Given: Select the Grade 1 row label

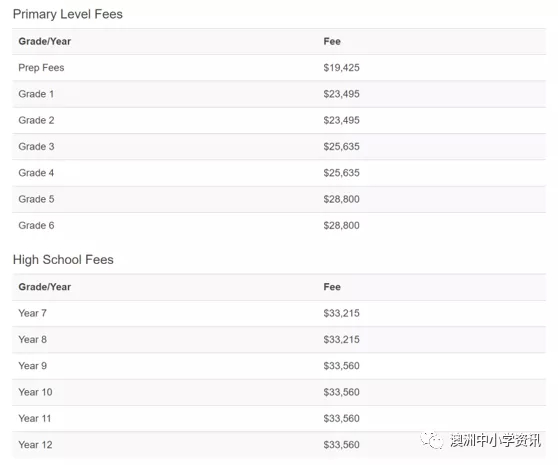Looking at the screenshot, I should [36, 94].
